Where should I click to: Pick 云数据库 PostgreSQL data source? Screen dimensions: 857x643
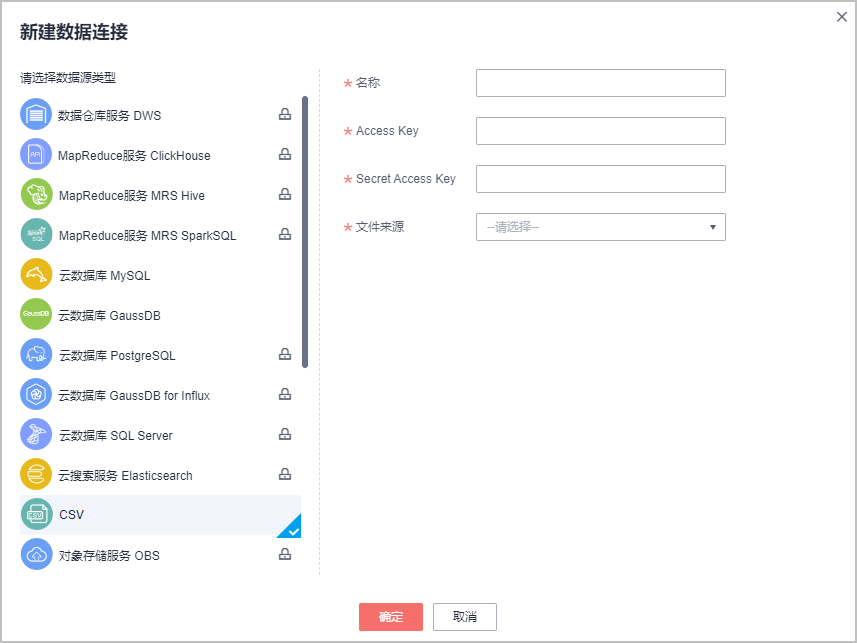117,355
